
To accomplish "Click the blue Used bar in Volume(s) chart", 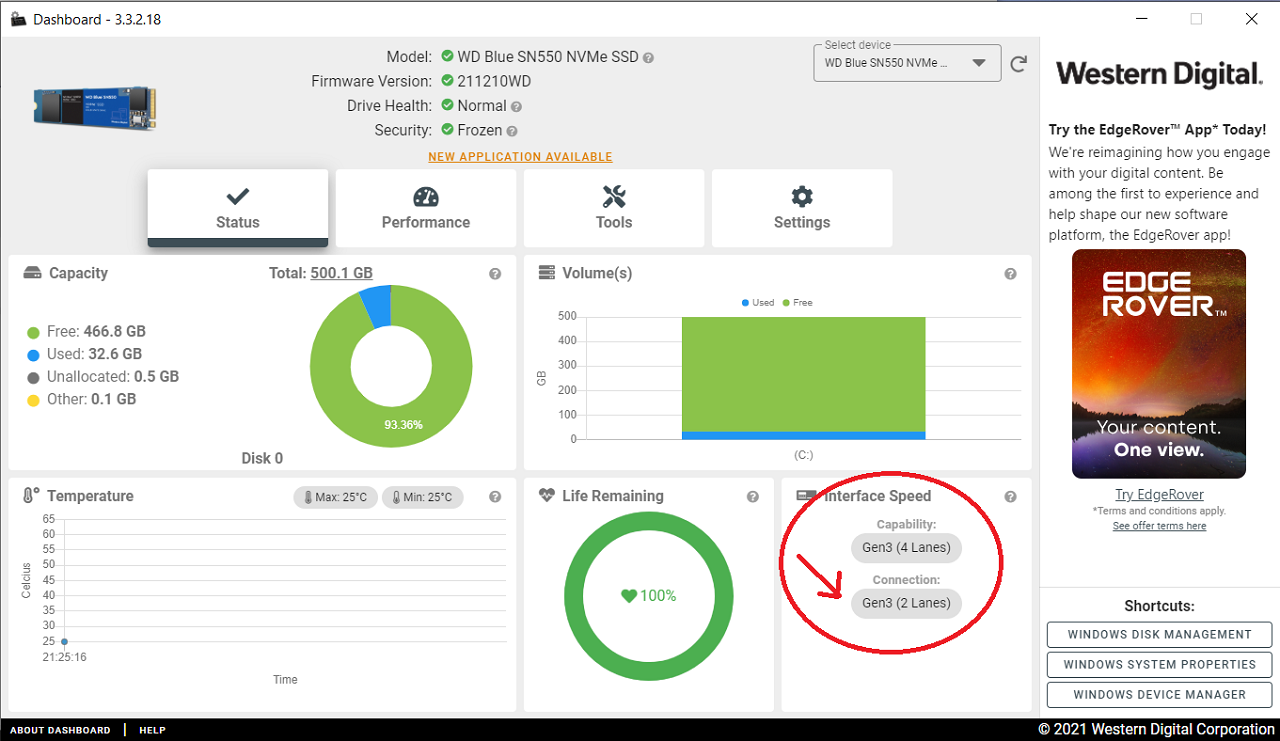I will pos(803,436).
